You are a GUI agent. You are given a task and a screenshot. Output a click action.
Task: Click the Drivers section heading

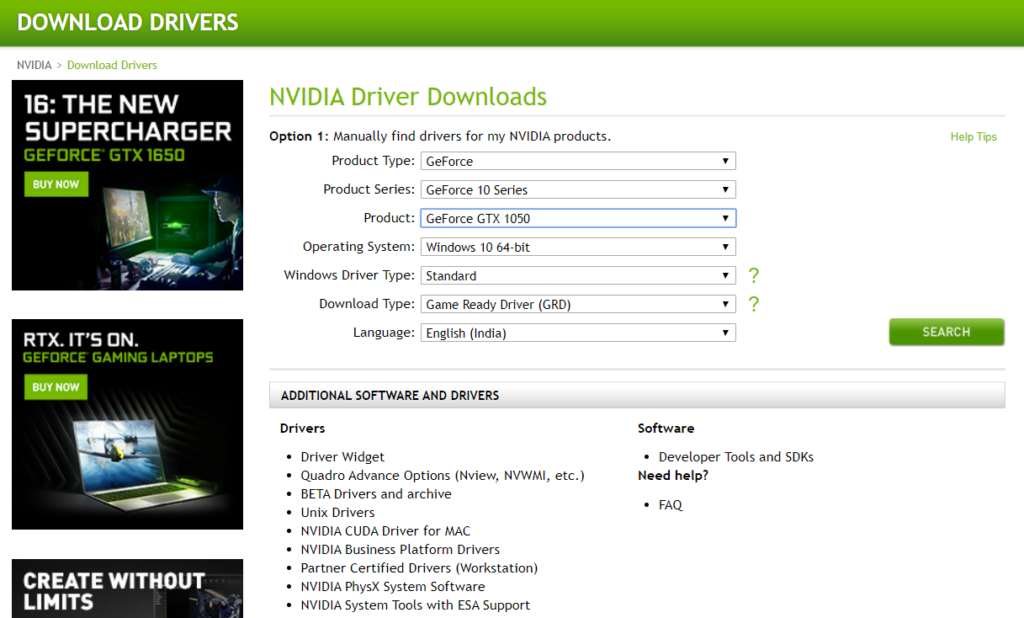click(x=302, y=429)
